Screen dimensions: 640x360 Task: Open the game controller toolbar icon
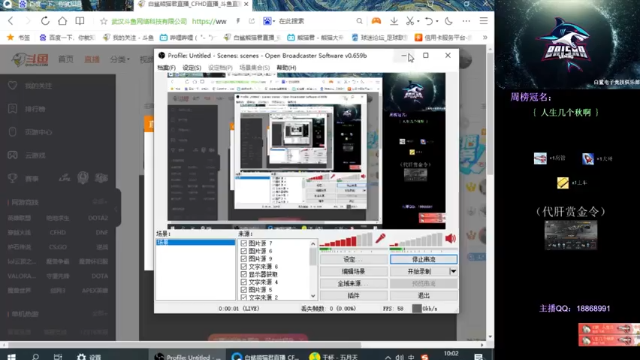pyautogui.click(x=376, y=21)
